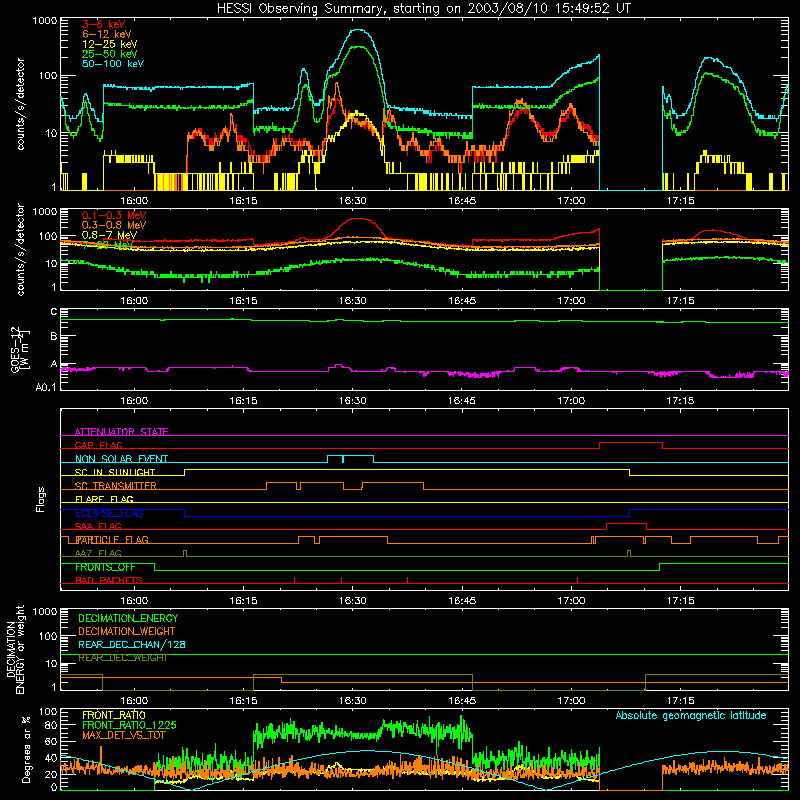
Task: Select the BAD_PACKETS flag label
Action: [109, 580]
